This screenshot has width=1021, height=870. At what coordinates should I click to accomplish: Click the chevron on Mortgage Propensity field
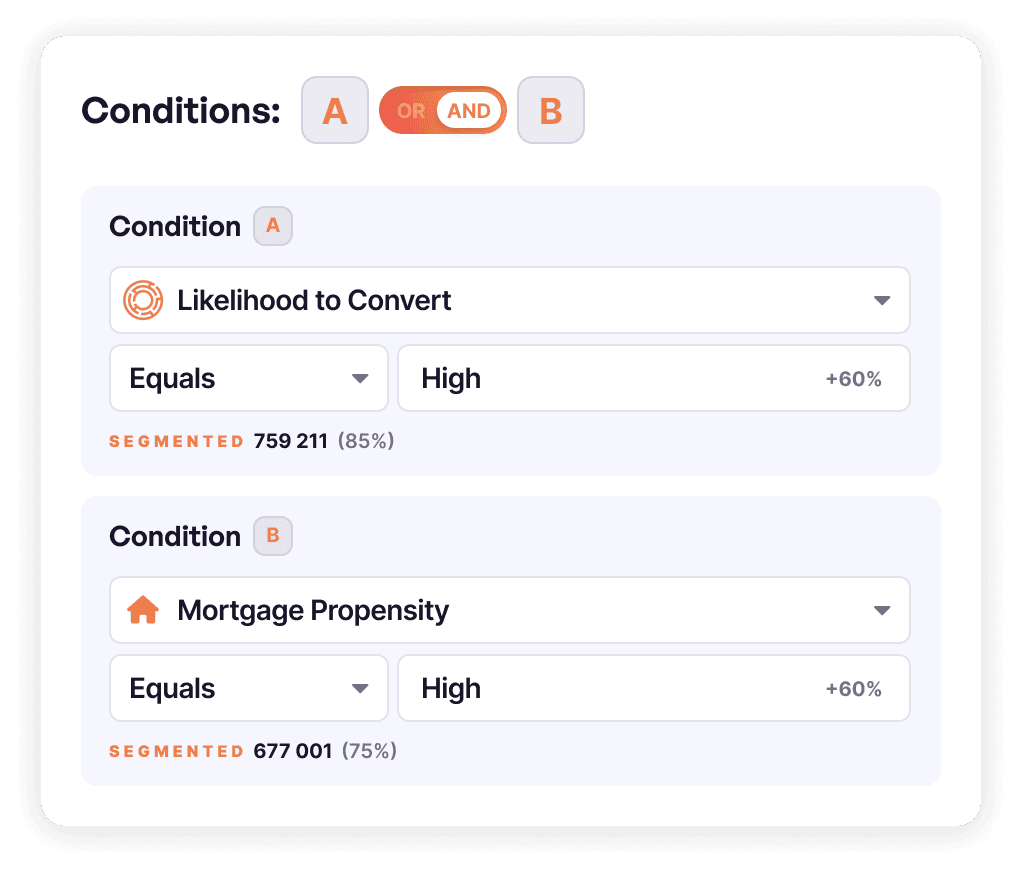882,610
